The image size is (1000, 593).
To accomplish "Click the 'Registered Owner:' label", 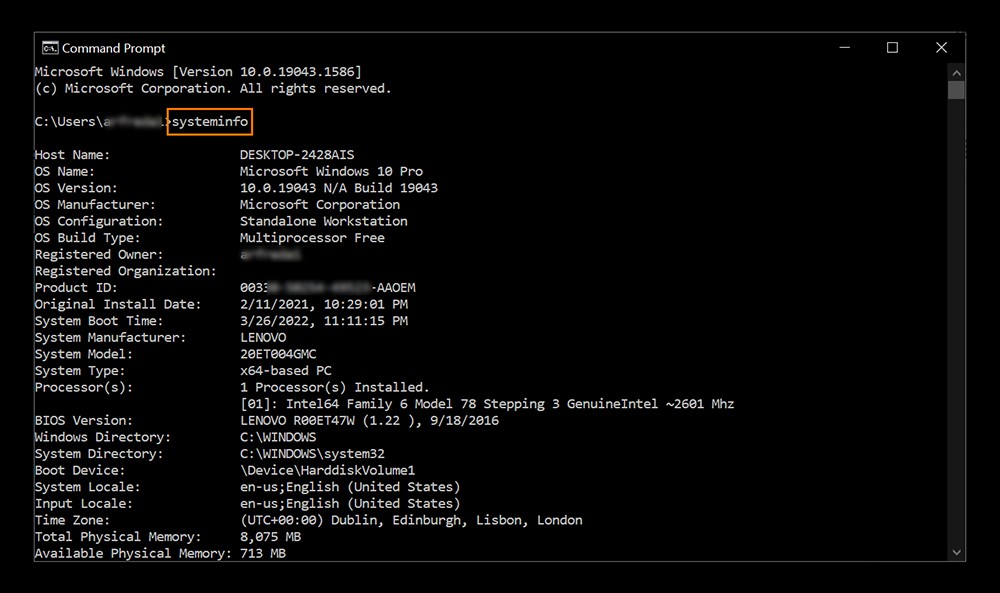I will [x=99, y=254].
